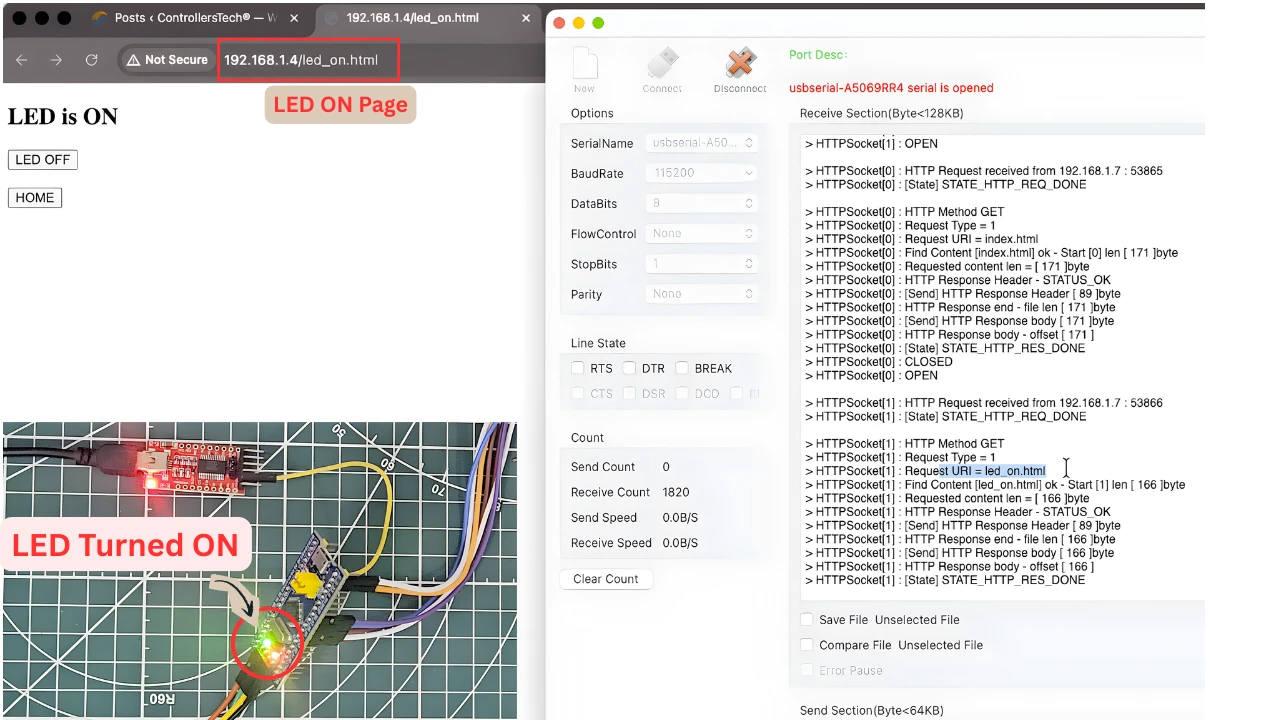Check the BREAK line state box
Image resolution: width=1280 pixels, height=720 pixels.
click(x=682, y=369)
